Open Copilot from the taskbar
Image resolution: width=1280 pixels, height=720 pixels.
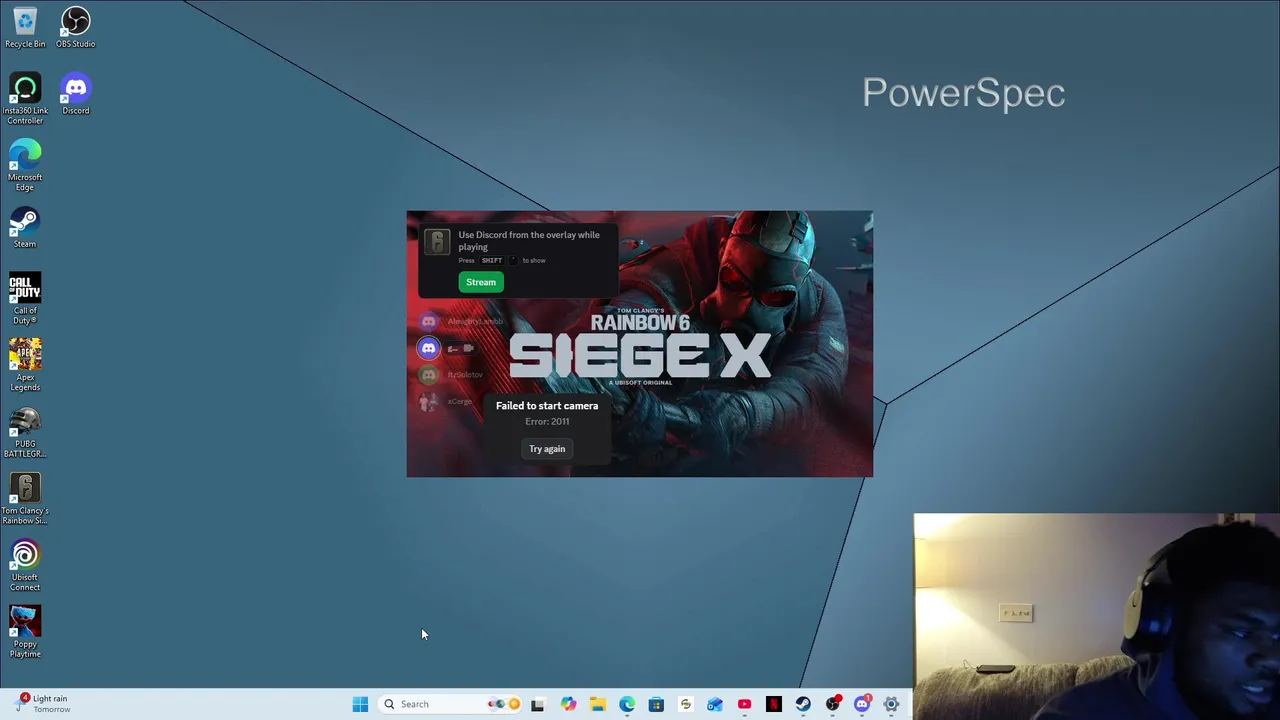coord(568,704)
